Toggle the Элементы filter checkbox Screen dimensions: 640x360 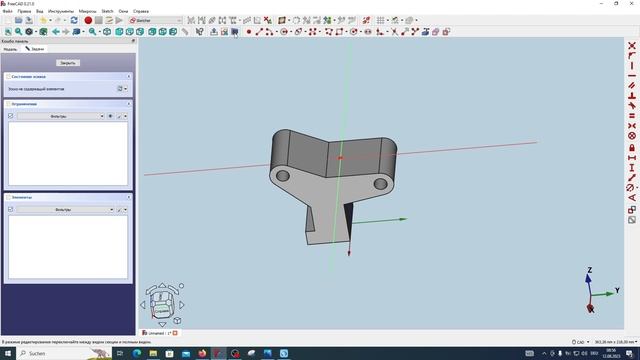tap(11, 209)
